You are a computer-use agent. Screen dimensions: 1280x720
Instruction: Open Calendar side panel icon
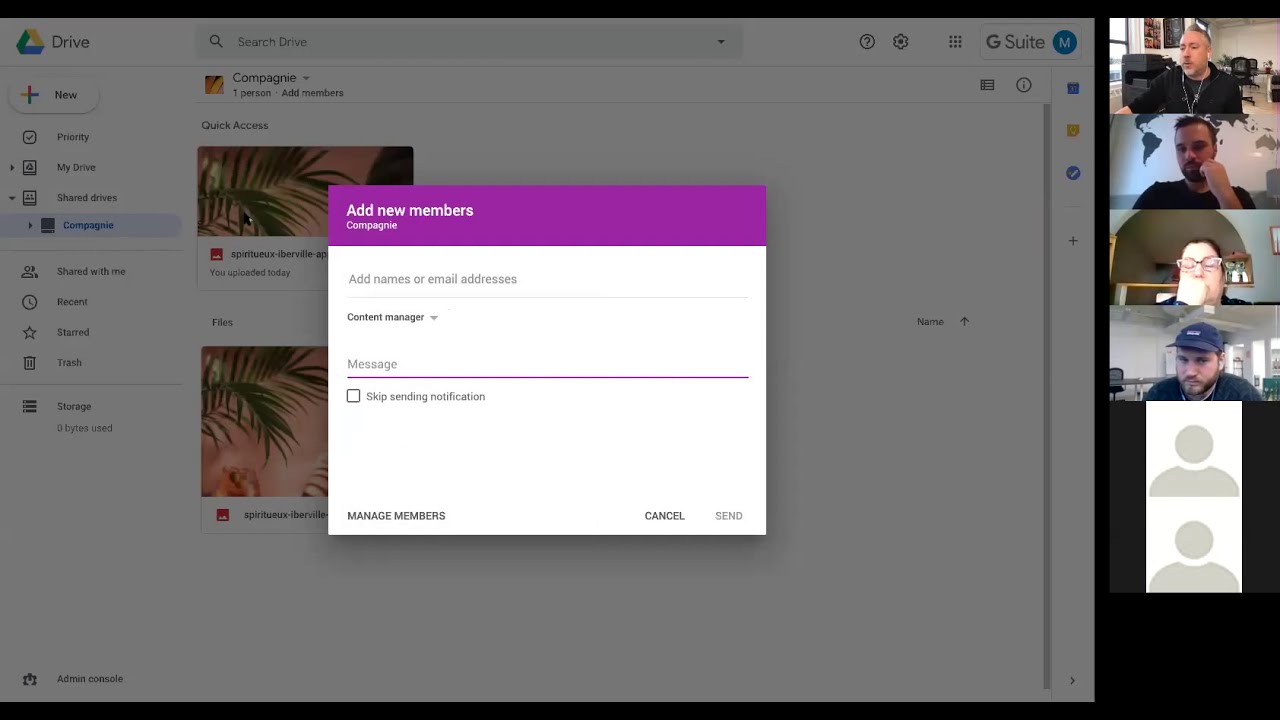tap(1073, 88)
